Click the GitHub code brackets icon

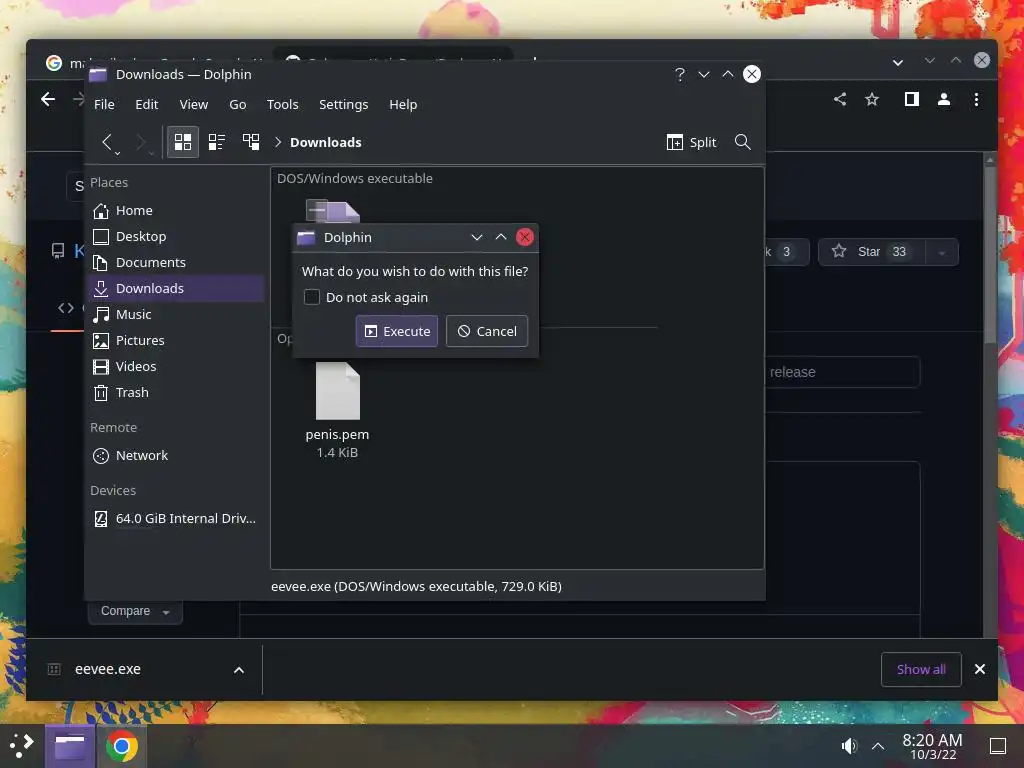pyautogui.click(x=66, y=308)
